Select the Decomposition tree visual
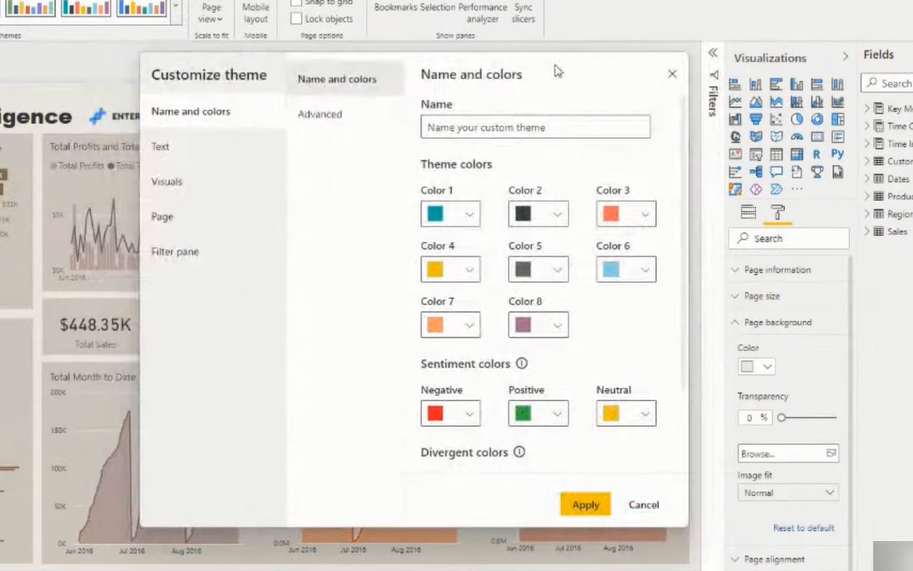 point(756,172)
